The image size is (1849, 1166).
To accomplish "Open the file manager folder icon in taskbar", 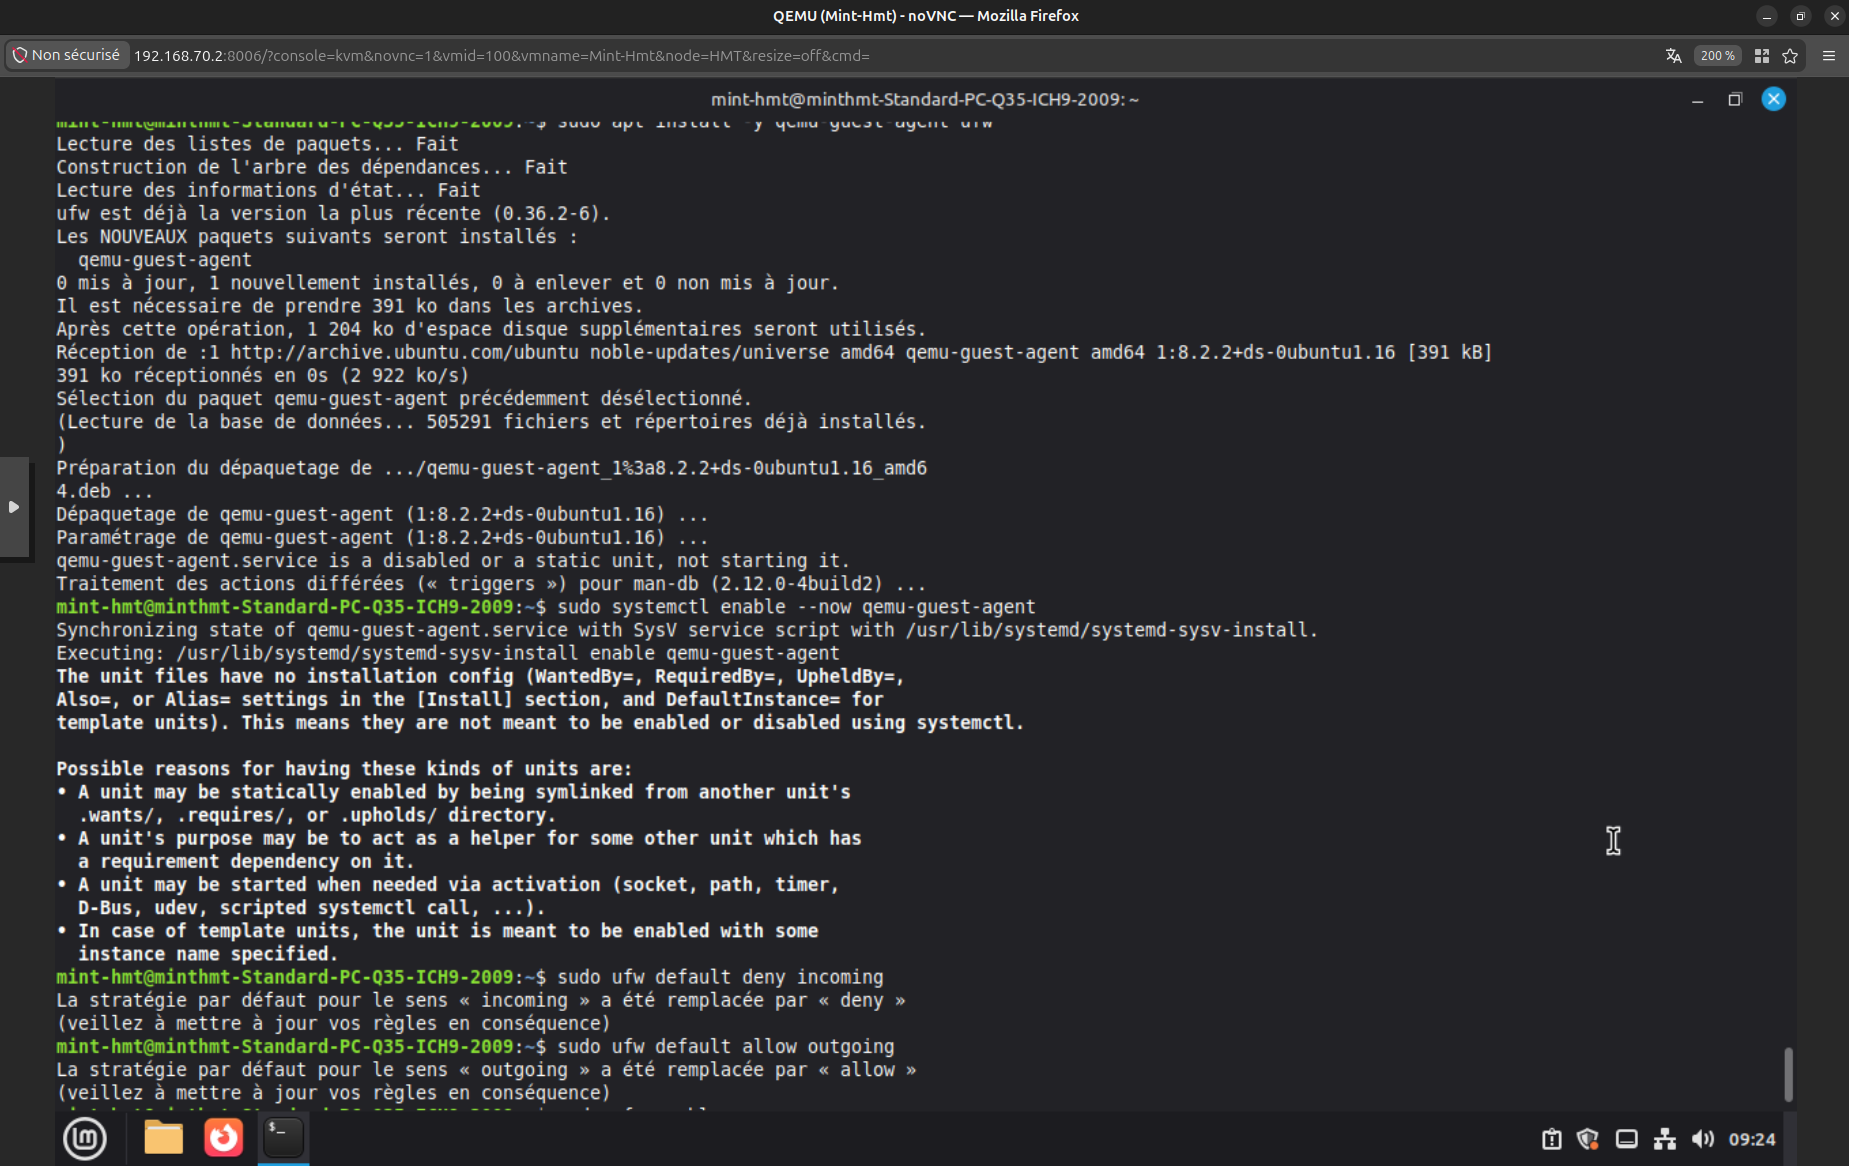I will [x=163, y=1138].
